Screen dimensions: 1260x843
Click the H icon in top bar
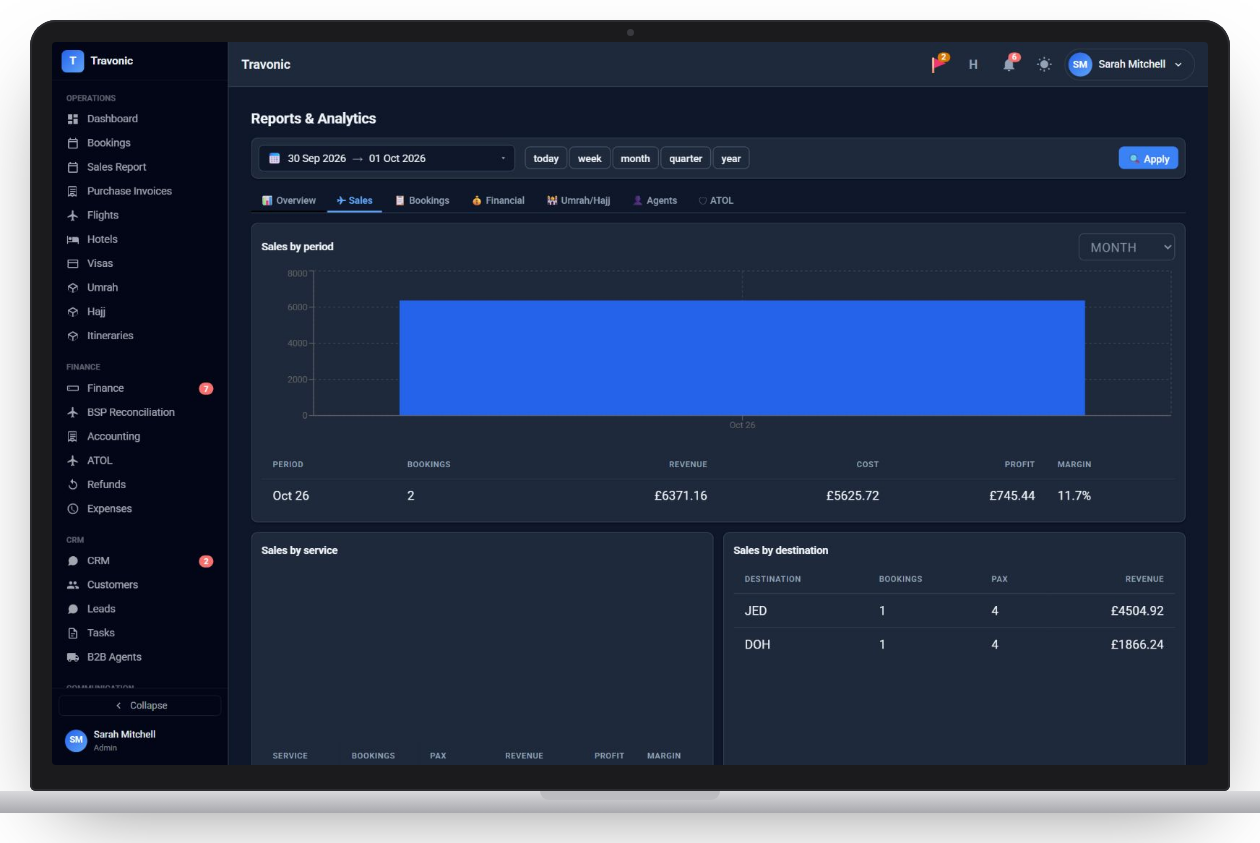(x=973, y=64)
